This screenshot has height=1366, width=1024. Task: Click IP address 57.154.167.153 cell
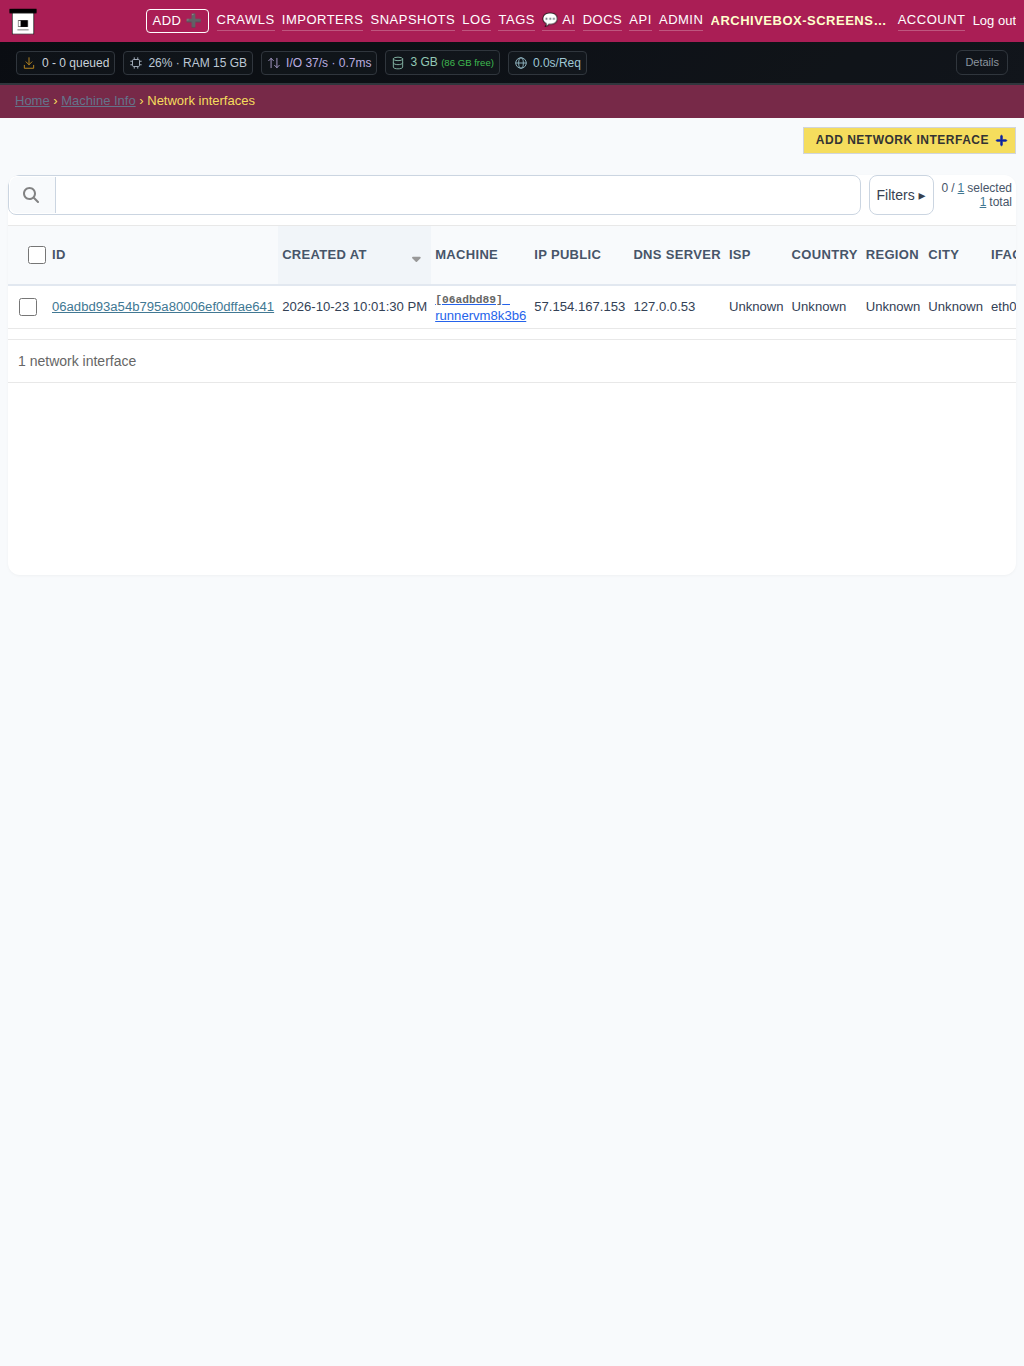coord(579,307)
